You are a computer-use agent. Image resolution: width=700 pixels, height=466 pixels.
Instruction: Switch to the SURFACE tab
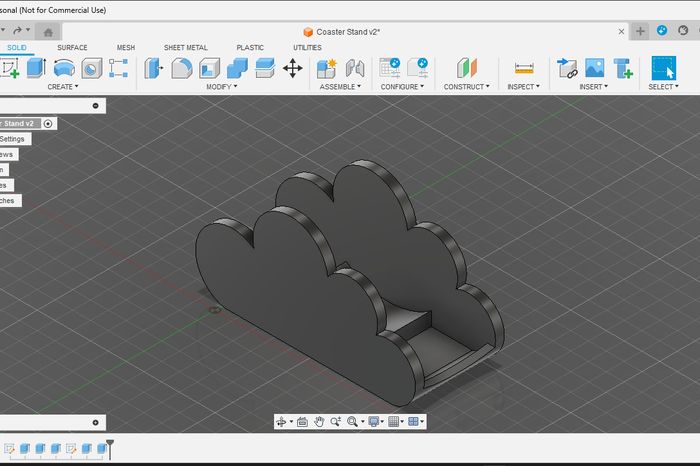click(72, 47)
